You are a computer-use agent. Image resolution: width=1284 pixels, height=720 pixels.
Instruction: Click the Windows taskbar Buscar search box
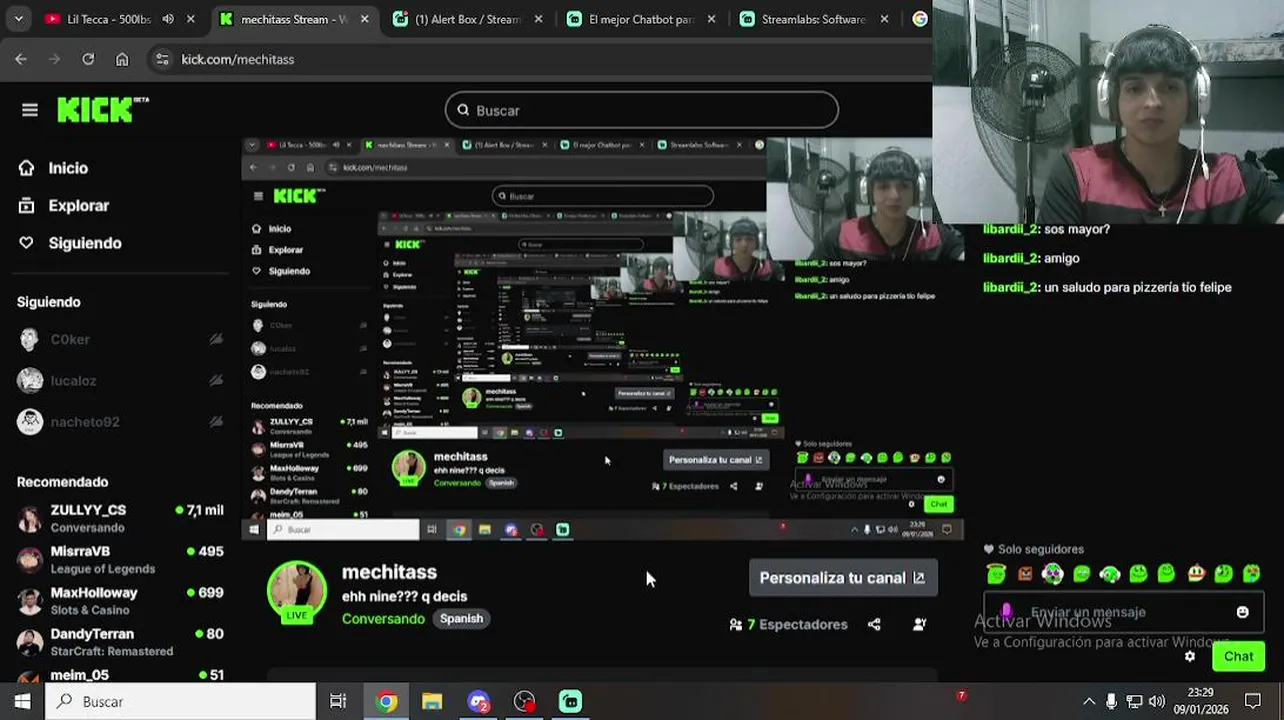180,701
